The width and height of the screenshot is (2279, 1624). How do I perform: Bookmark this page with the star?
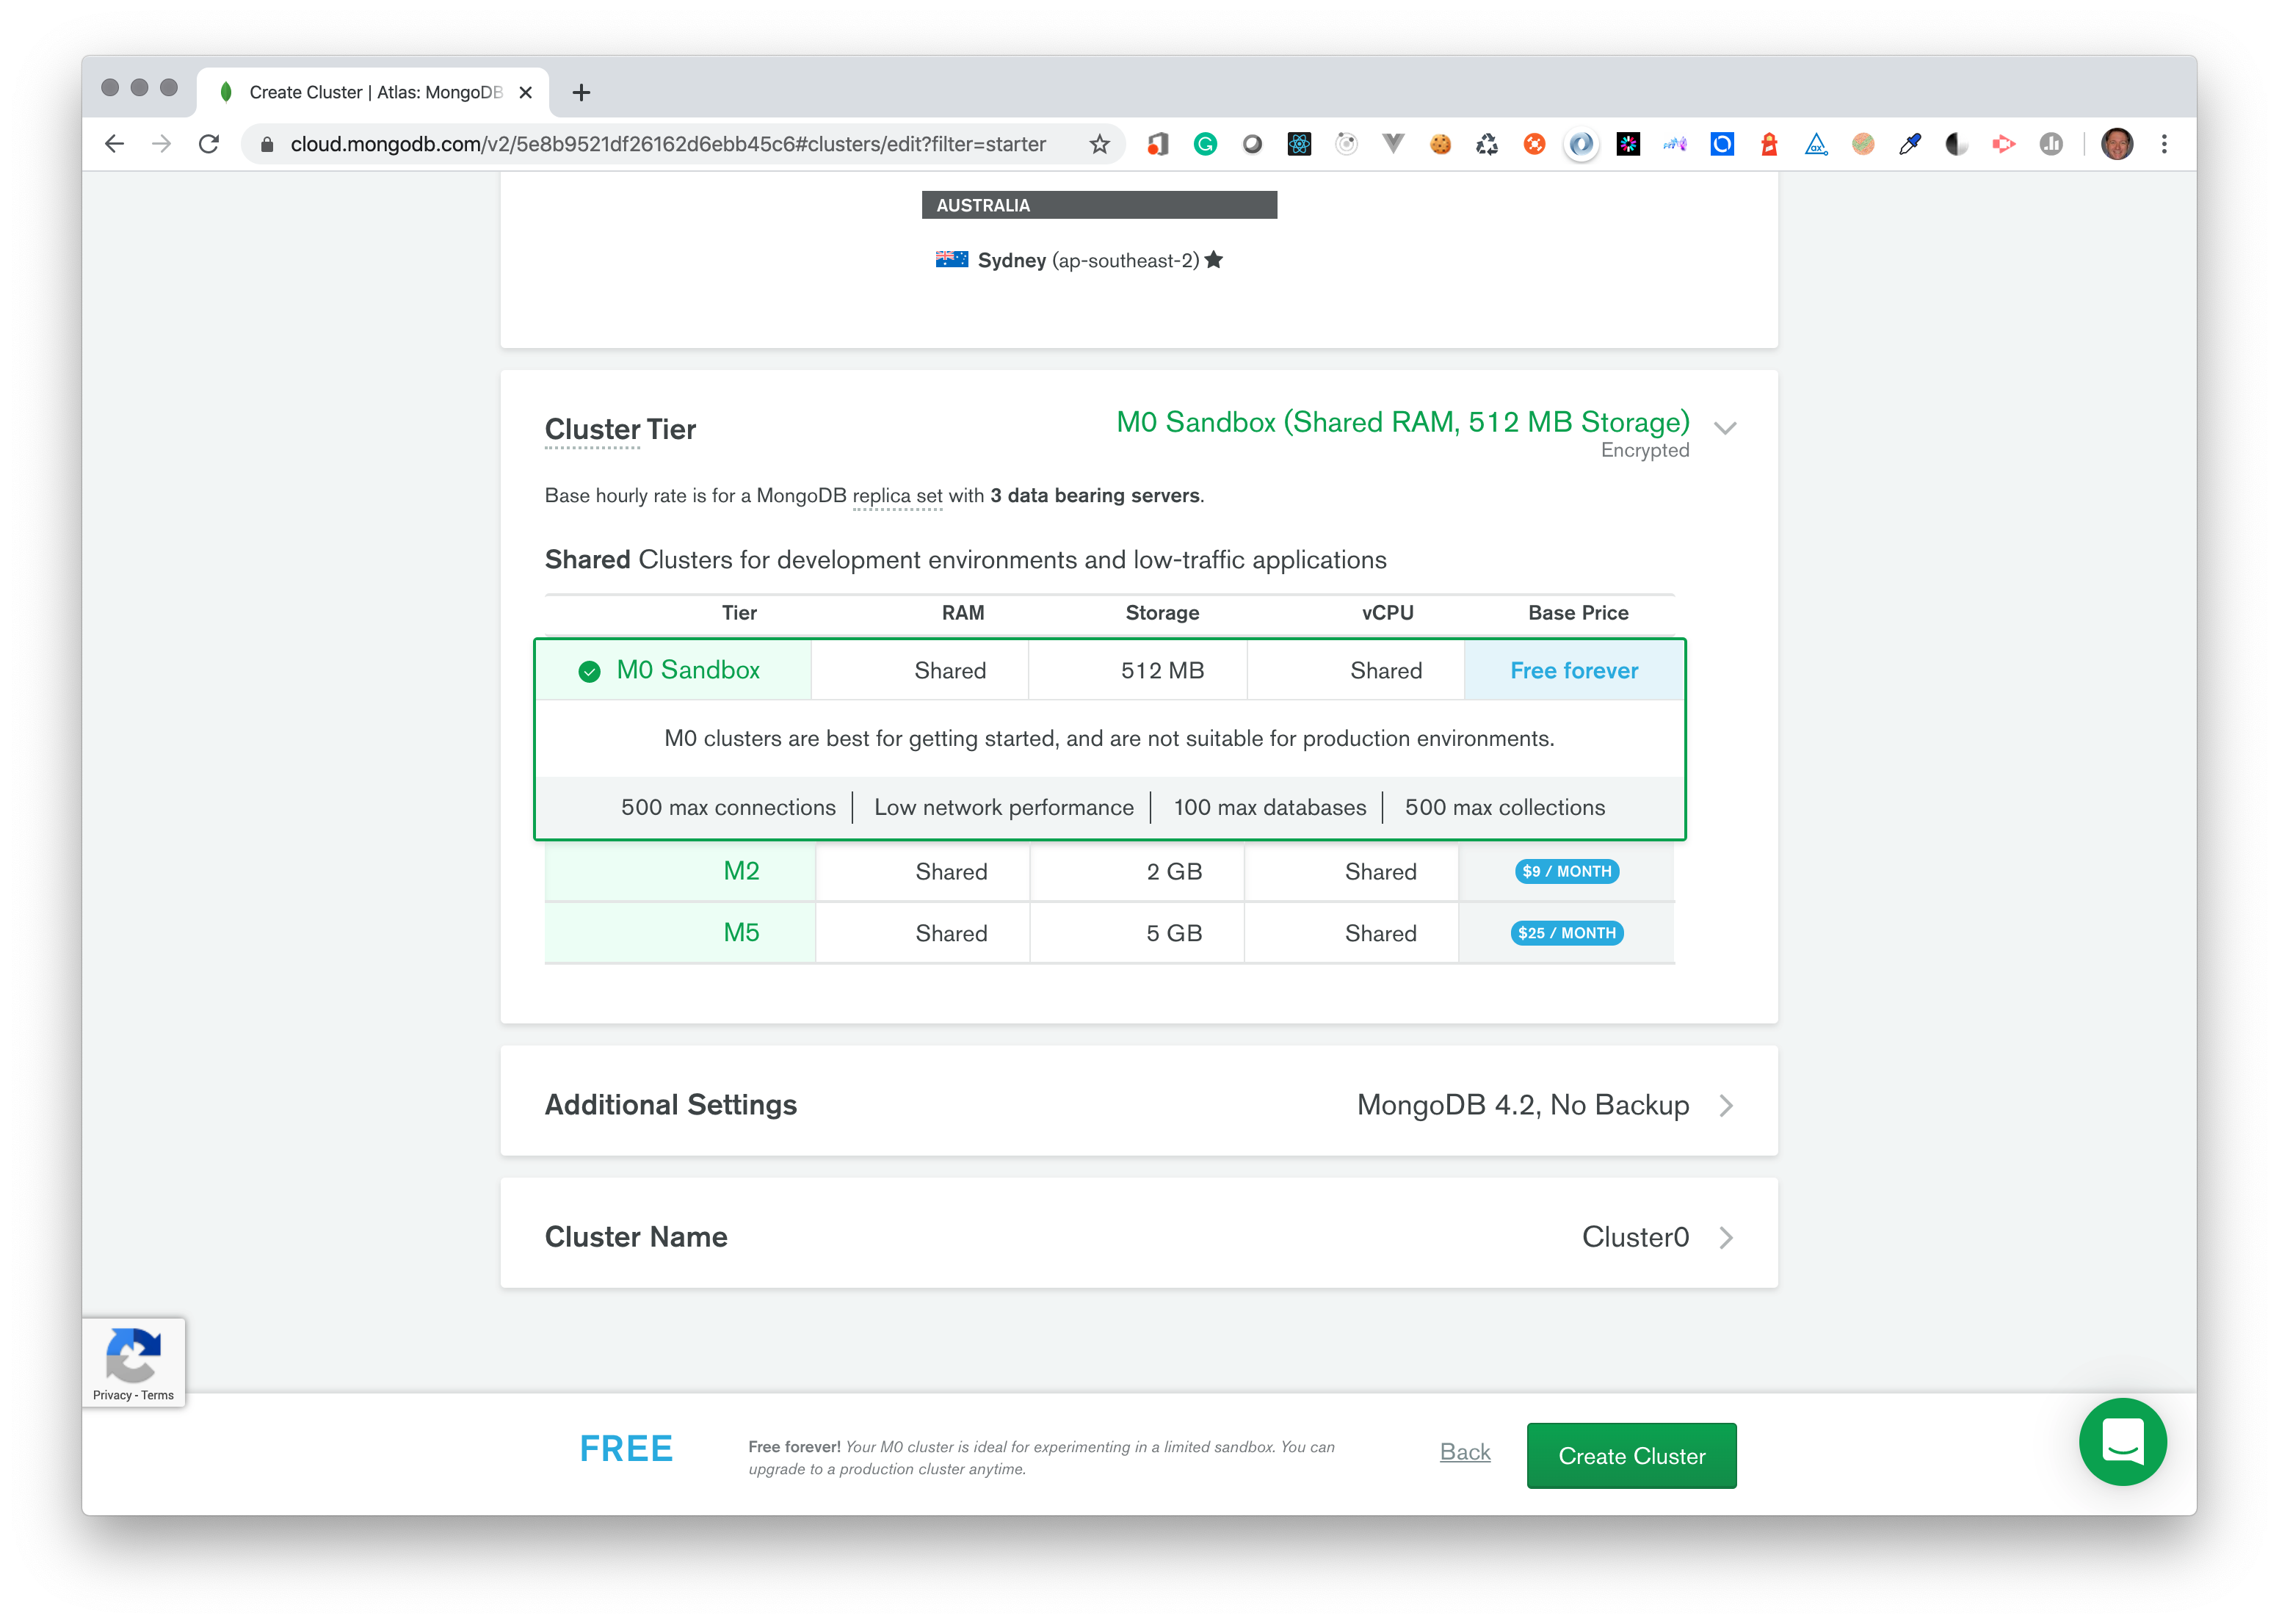pos(1099,144)
